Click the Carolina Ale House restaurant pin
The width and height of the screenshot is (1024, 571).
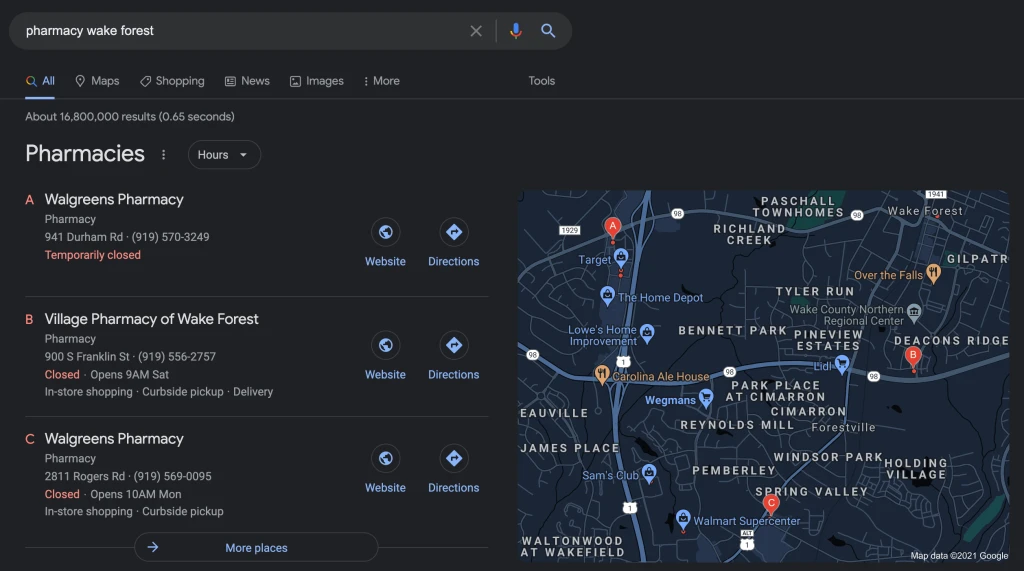pyautogui.click(x=601, y=374)
